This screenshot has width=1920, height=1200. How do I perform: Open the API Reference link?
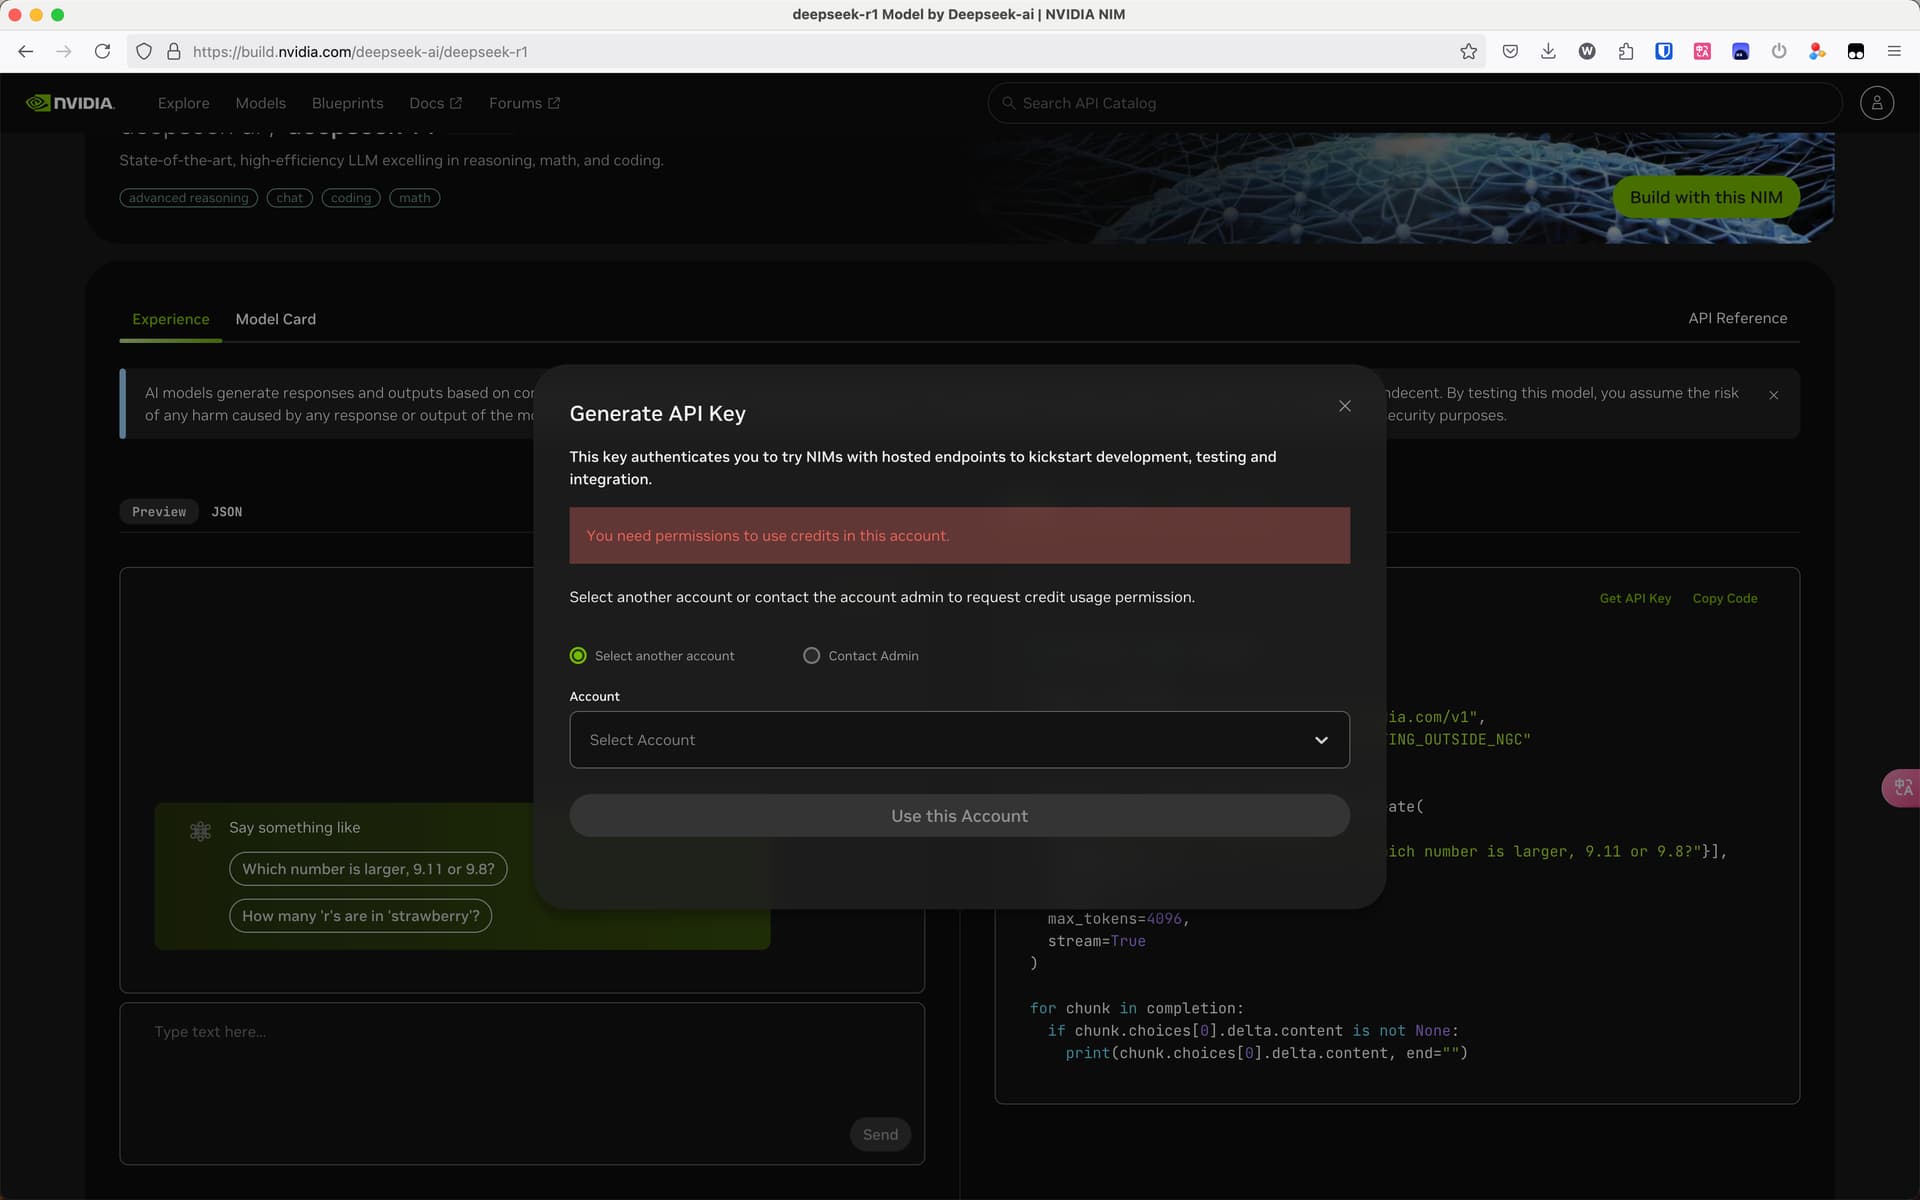point(1737,318)
